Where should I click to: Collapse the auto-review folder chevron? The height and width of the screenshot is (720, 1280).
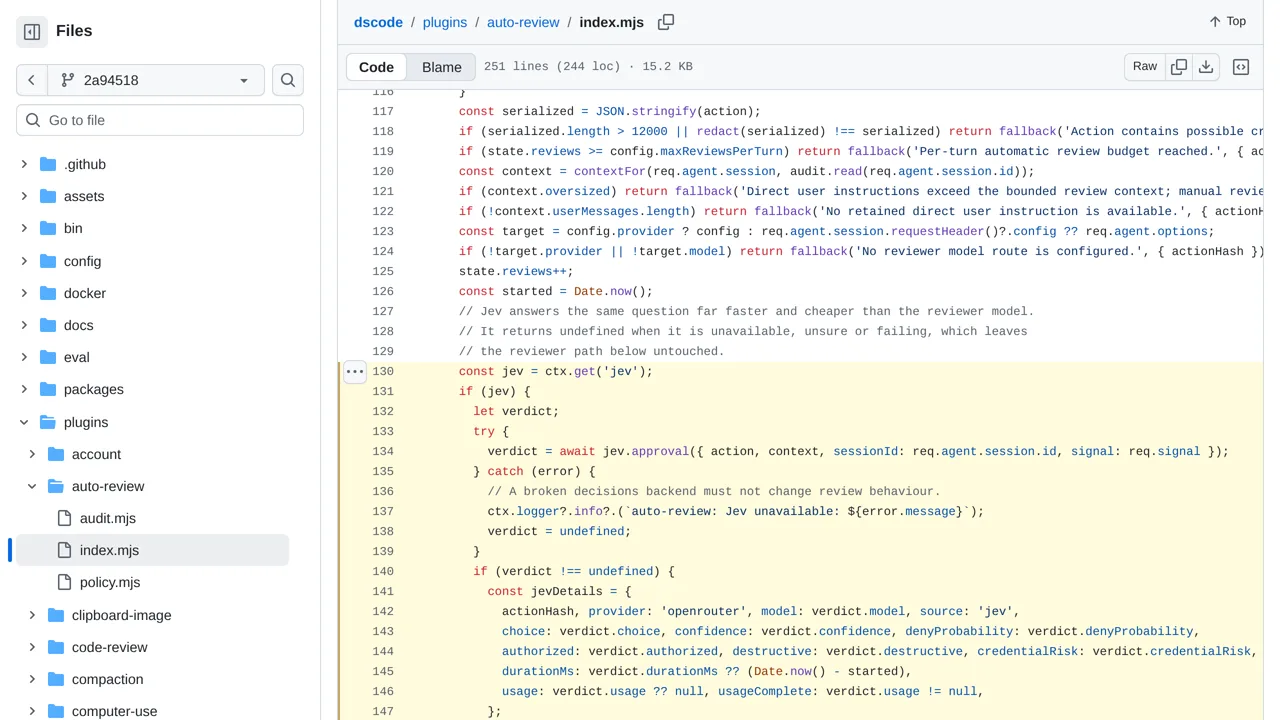[32, 486]
